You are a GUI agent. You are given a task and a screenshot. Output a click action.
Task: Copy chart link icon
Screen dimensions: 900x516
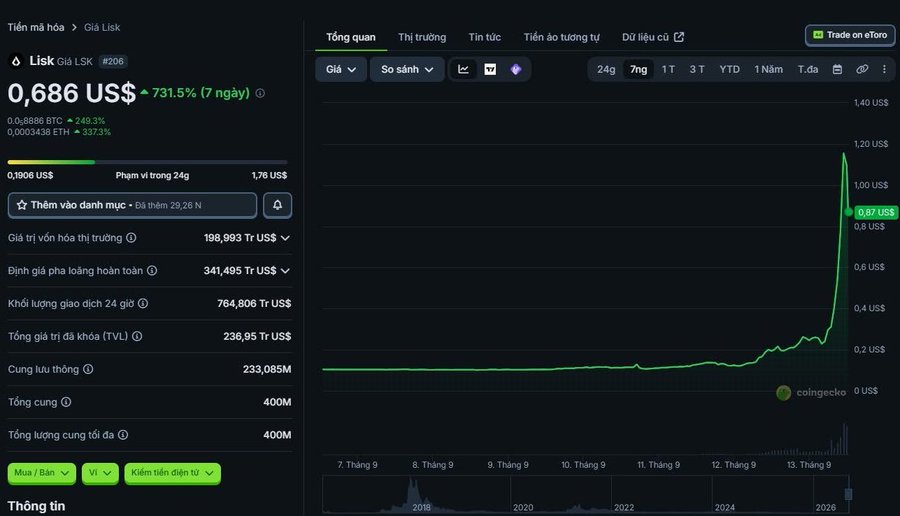click(x=862, y=69)
